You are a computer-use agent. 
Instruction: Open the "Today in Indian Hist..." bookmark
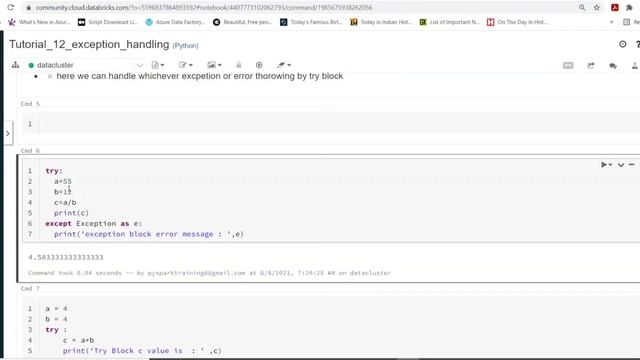(x=381, y=22)
